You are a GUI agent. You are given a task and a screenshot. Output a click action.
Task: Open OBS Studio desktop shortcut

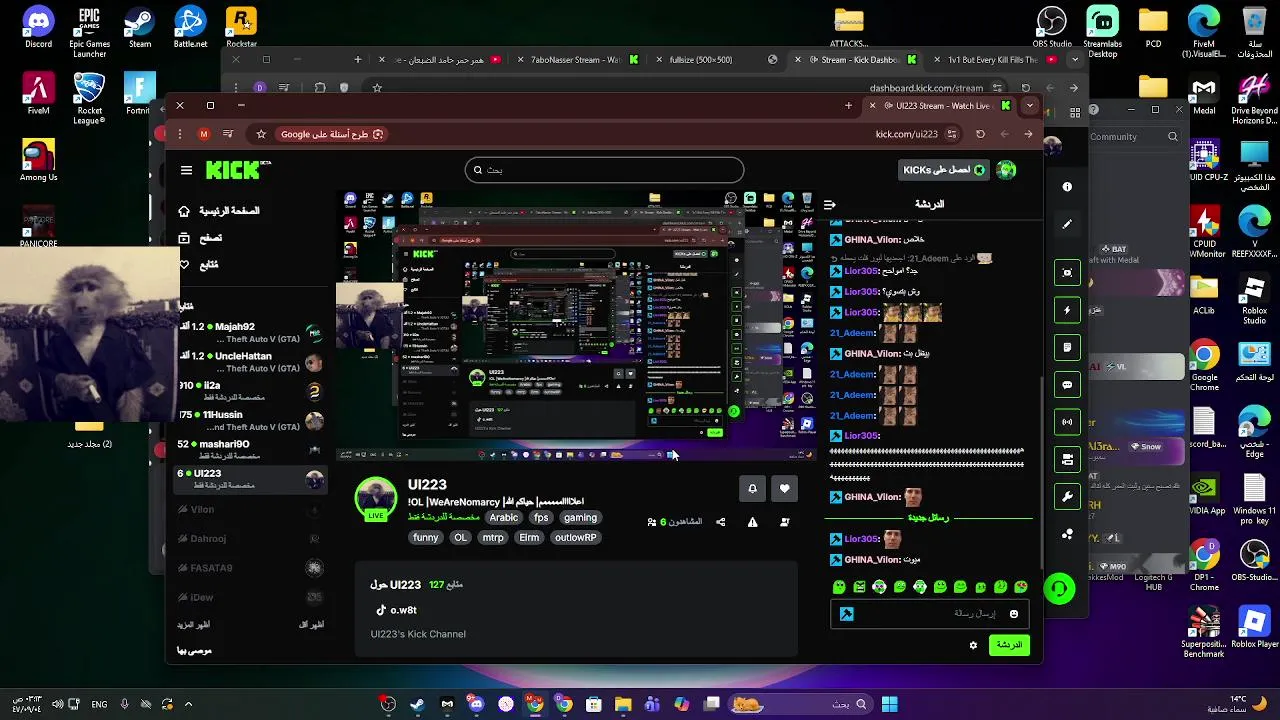pyautogui.click(x=1052, y=27)
